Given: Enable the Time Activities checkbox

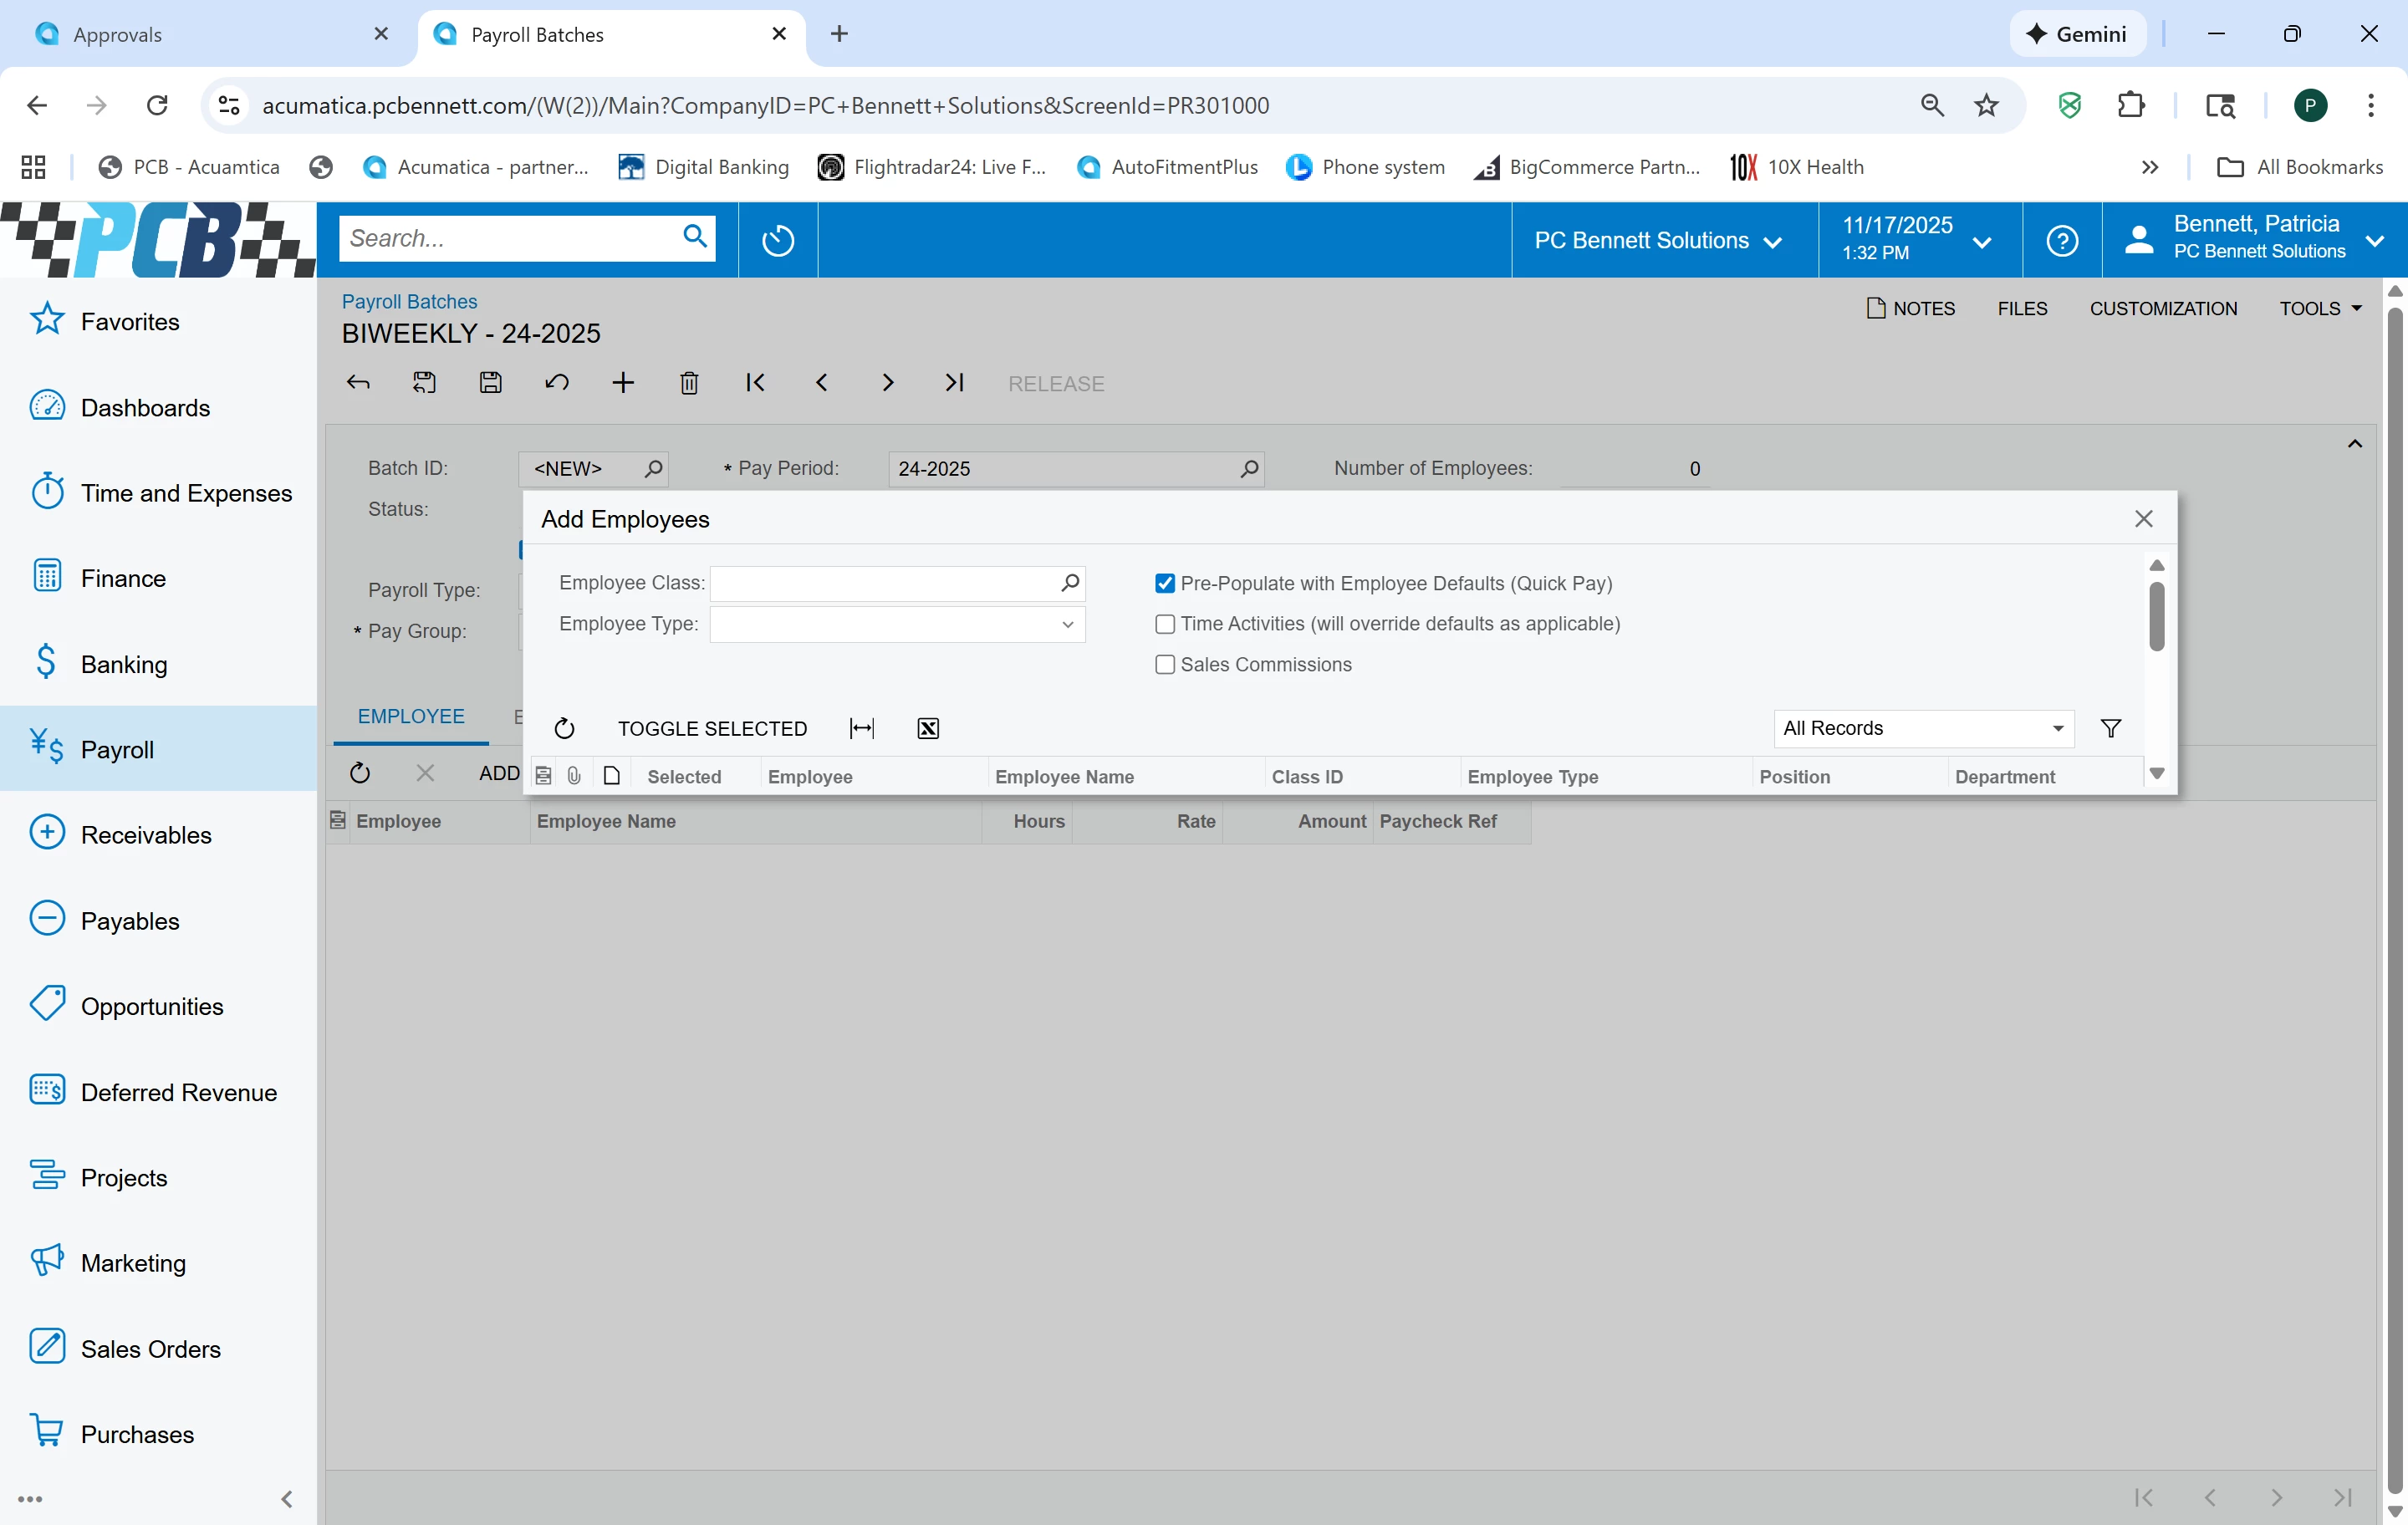Looking at the screenshot, I should coord(1164,624).
